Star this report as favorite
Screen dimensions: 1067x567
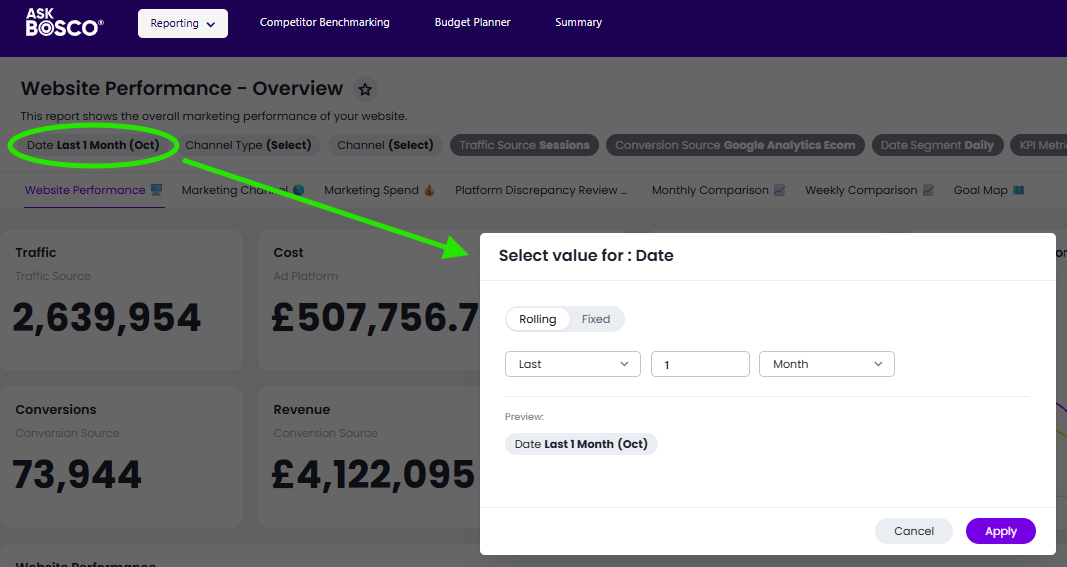tap(366, 89)
